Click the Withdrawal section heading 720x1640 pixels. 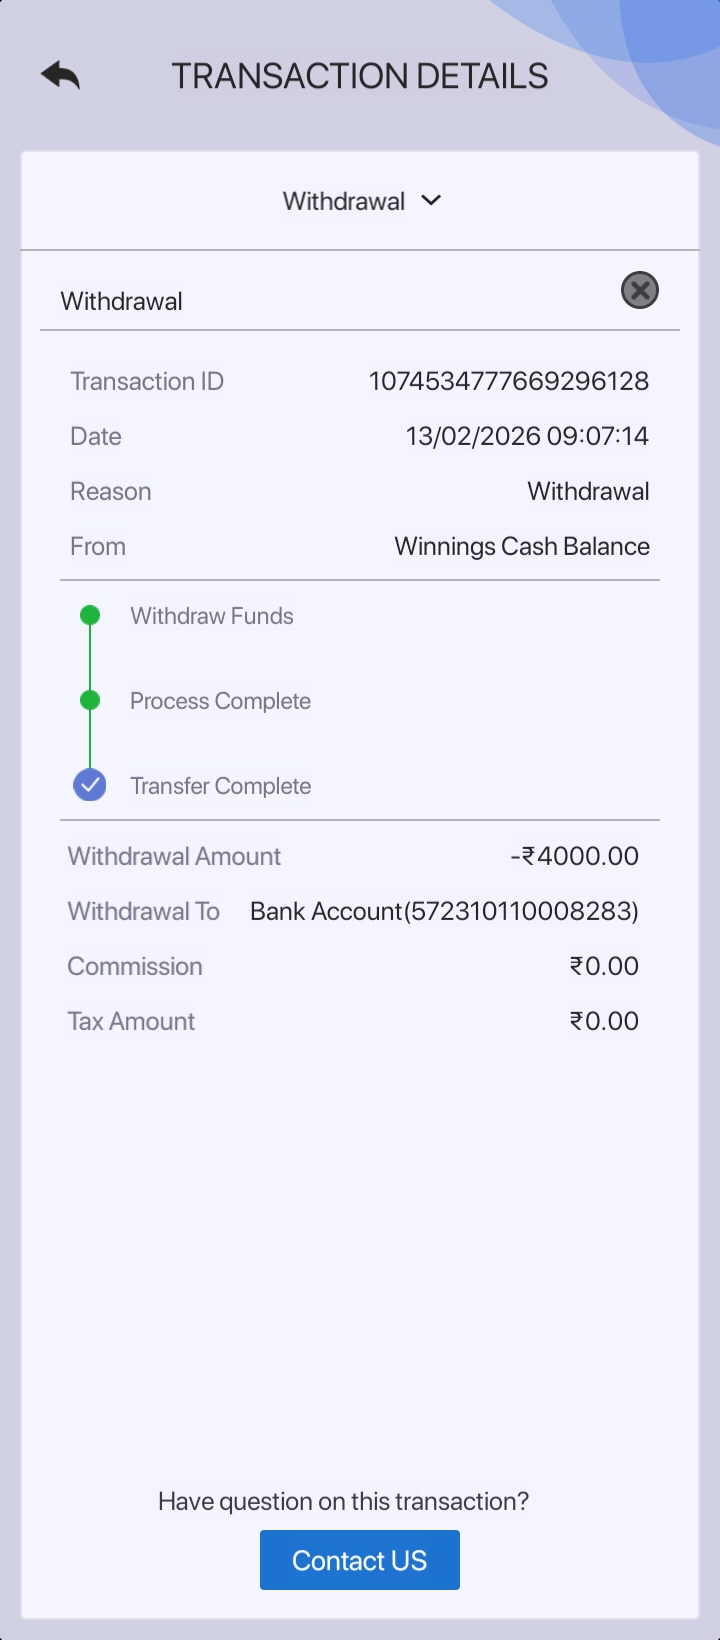point(122,301)
